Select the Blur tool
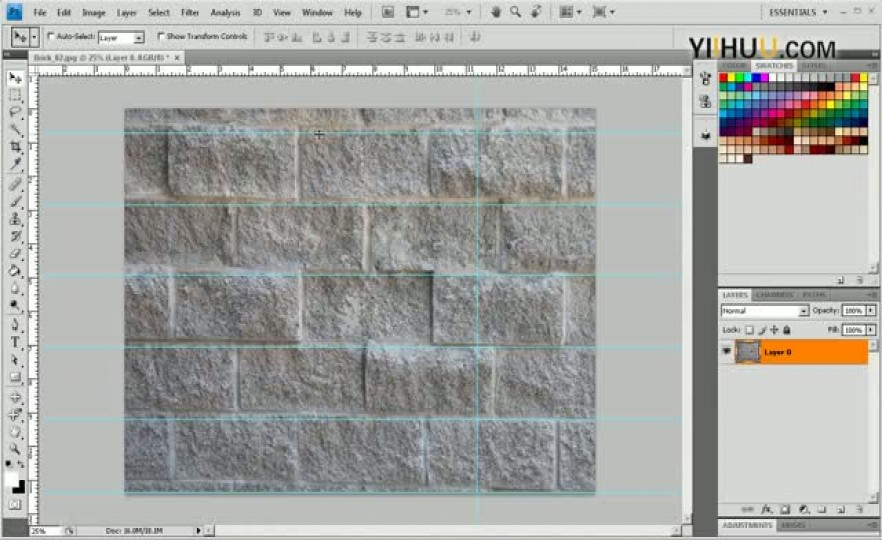 [x=15, y=288]
